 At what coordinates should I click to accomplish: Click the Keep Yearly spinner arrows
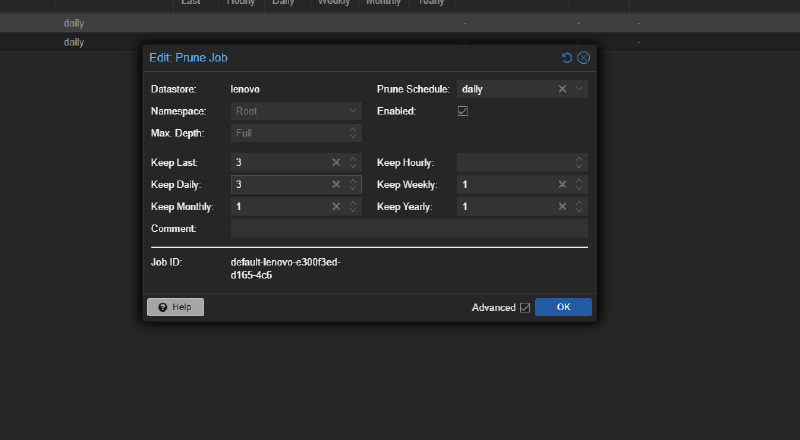579,206
